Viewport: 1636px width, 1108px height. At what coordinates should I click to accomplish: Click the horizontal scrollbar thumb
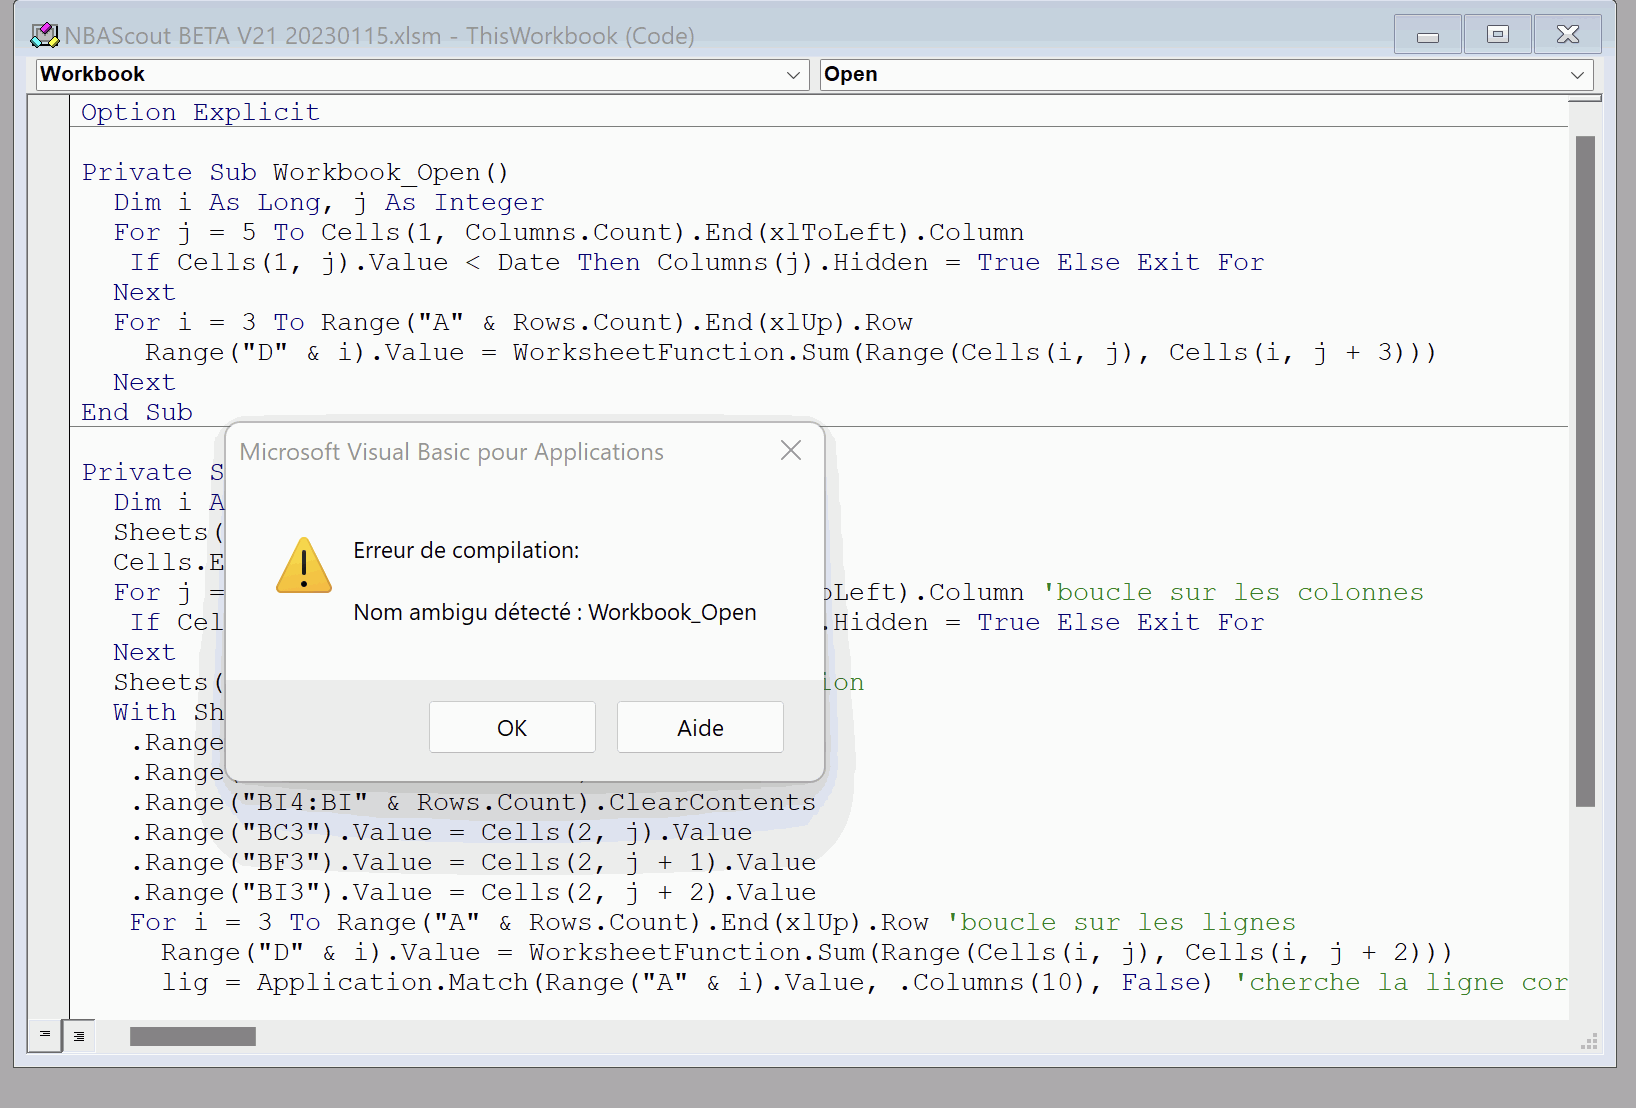tap(193, 1036)
